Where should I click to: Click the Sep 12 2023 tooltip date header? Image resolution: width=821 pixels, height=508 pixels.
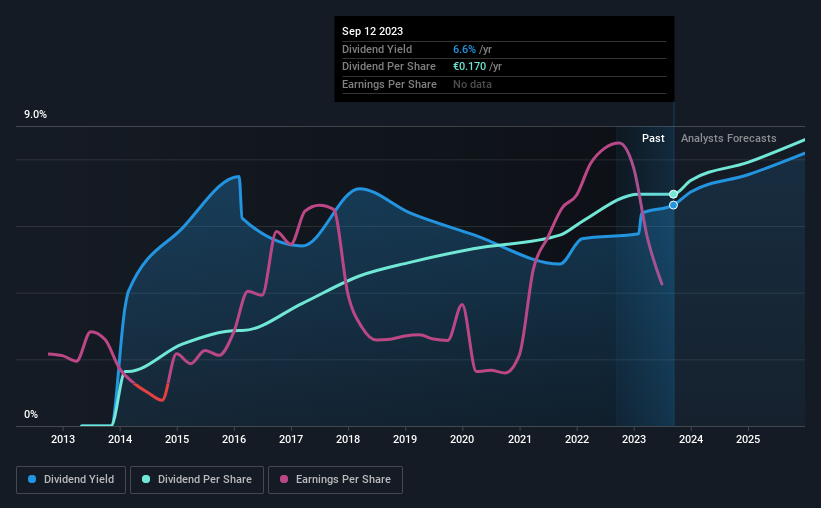point(372,31)
